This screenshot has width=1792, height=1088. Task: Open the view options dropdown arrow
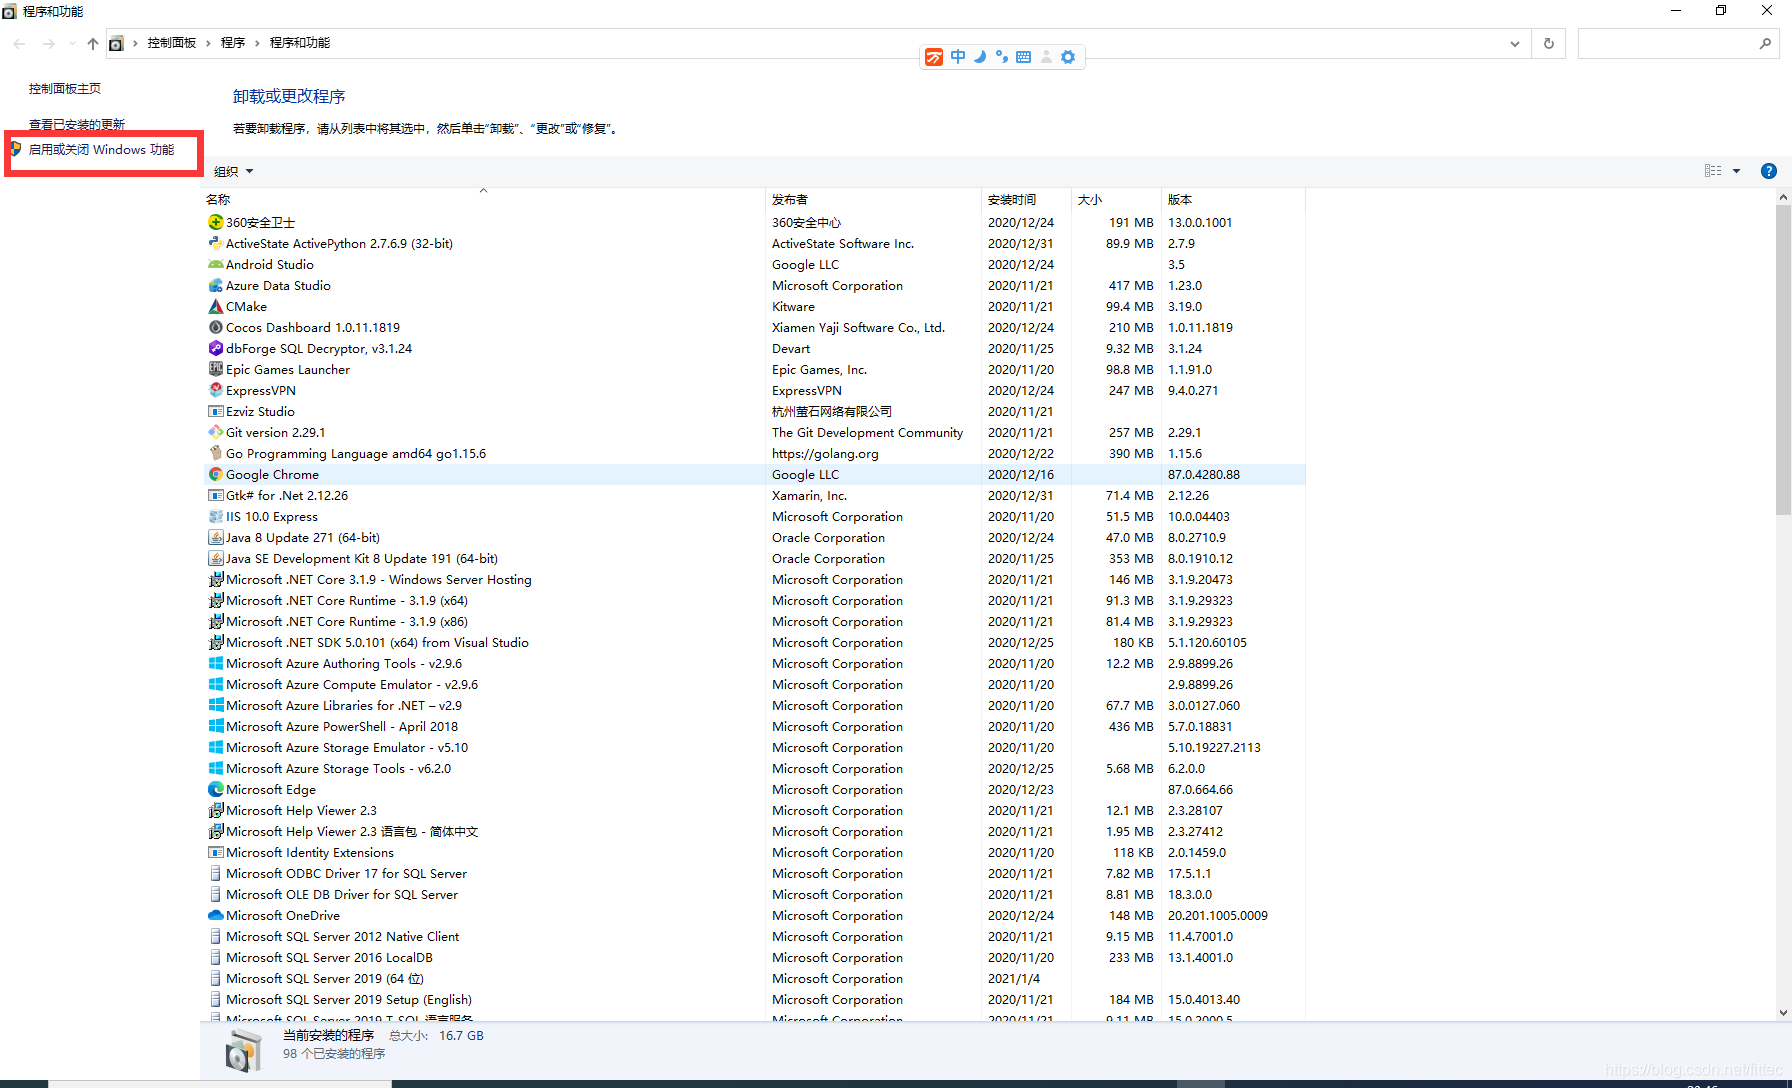(1736, 171)
